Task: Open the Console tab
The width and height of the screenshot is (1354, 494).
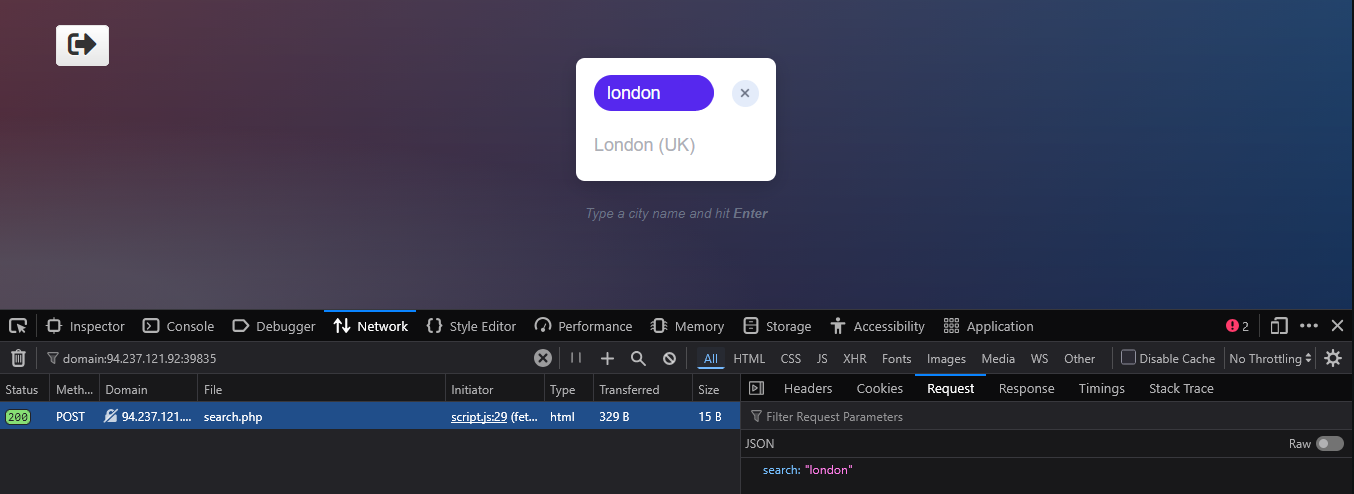Action: [178, 326]
